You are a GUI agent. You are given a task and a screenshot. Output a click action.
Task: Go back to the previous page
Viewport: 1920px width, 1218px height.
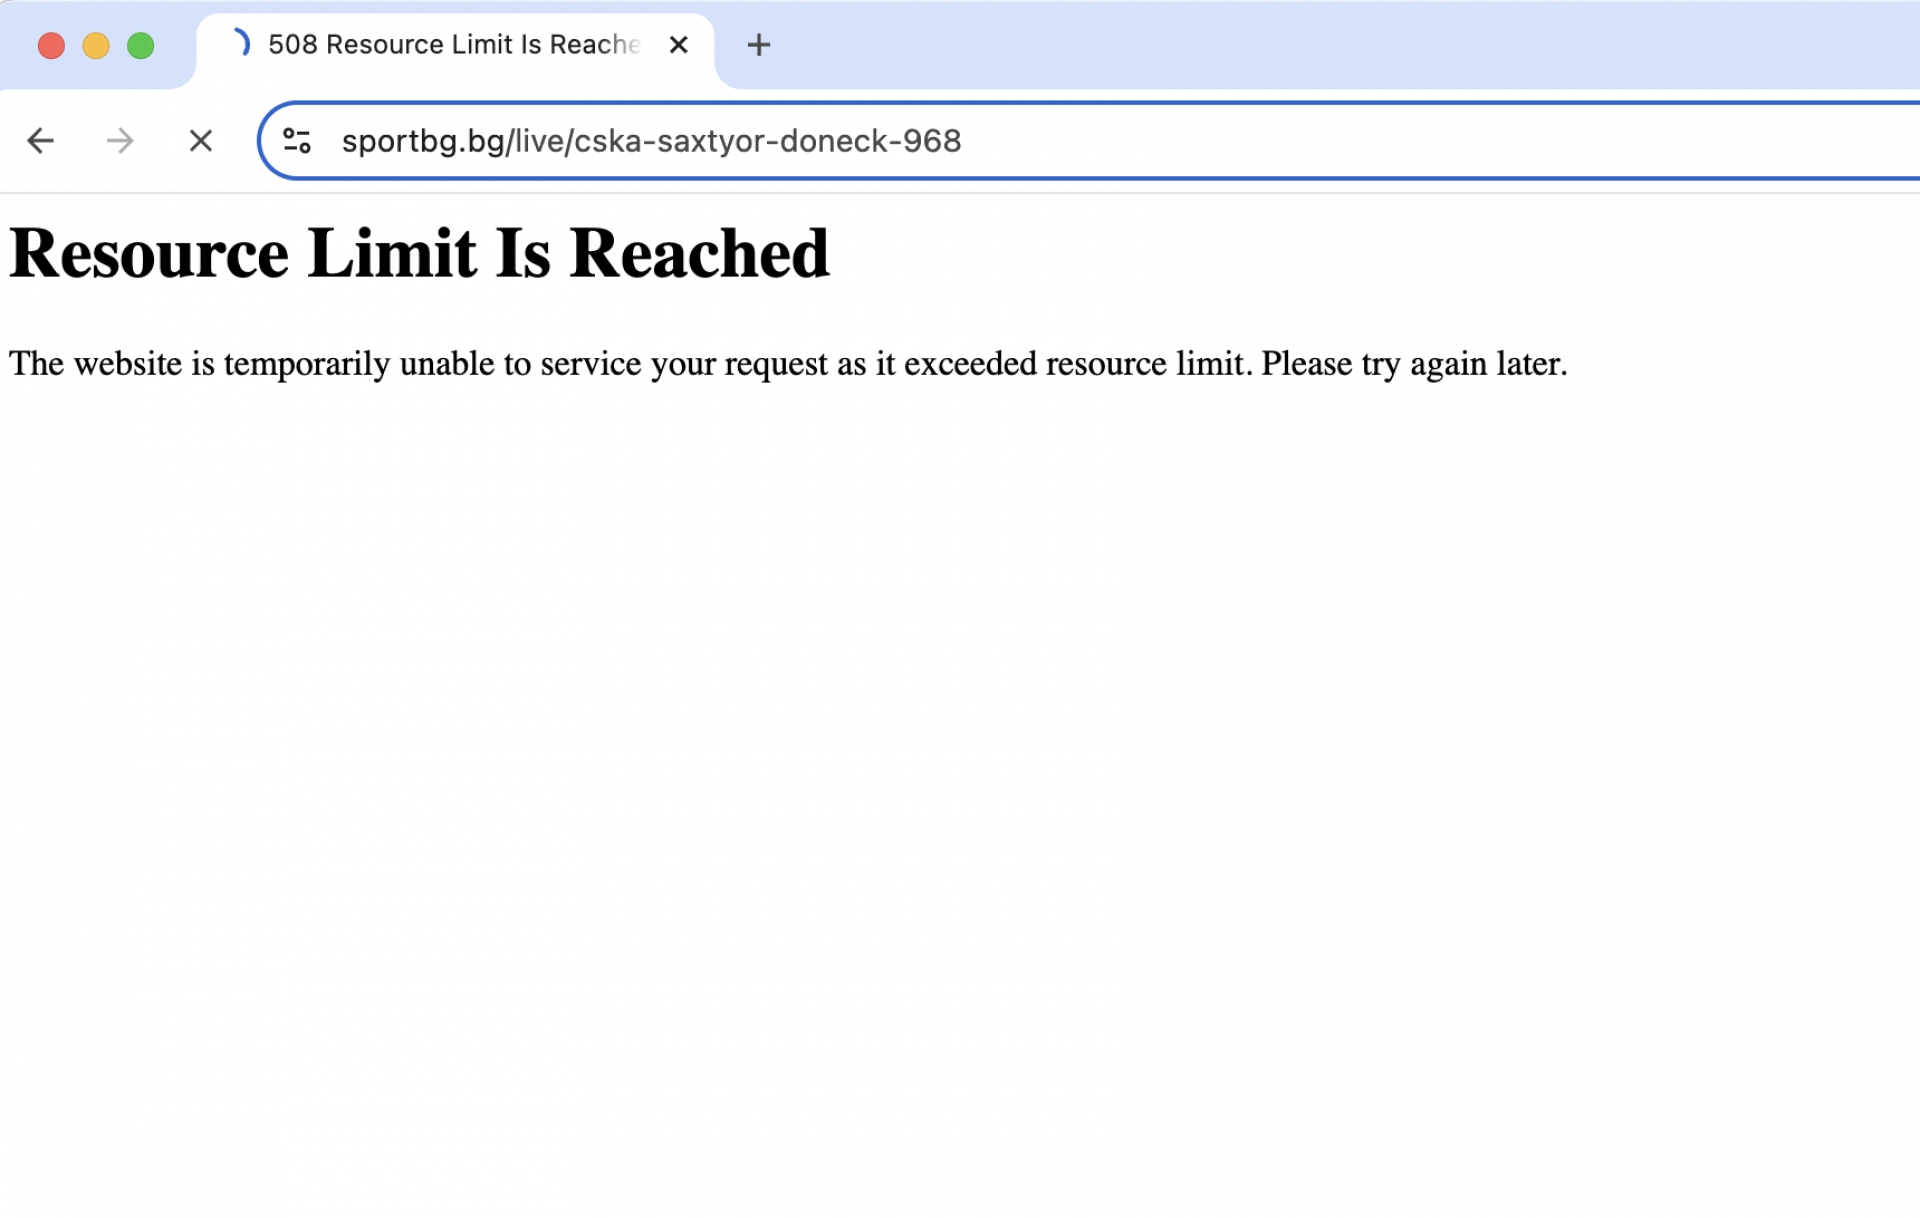pos(40,141)
